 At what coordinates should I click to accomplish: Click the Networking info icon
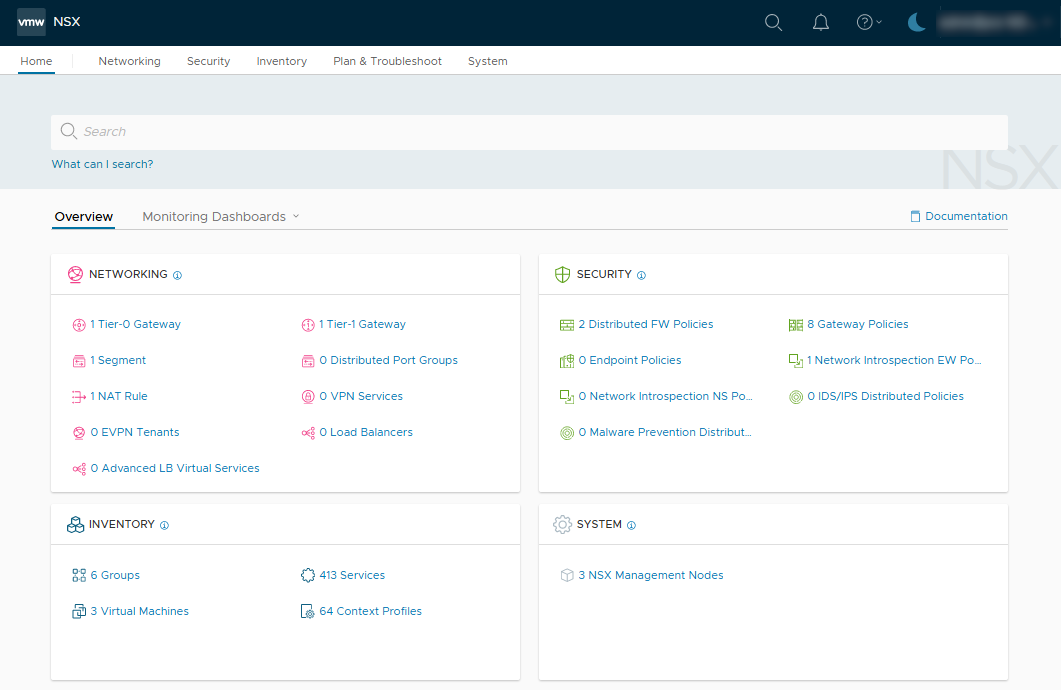click(177, 275)
